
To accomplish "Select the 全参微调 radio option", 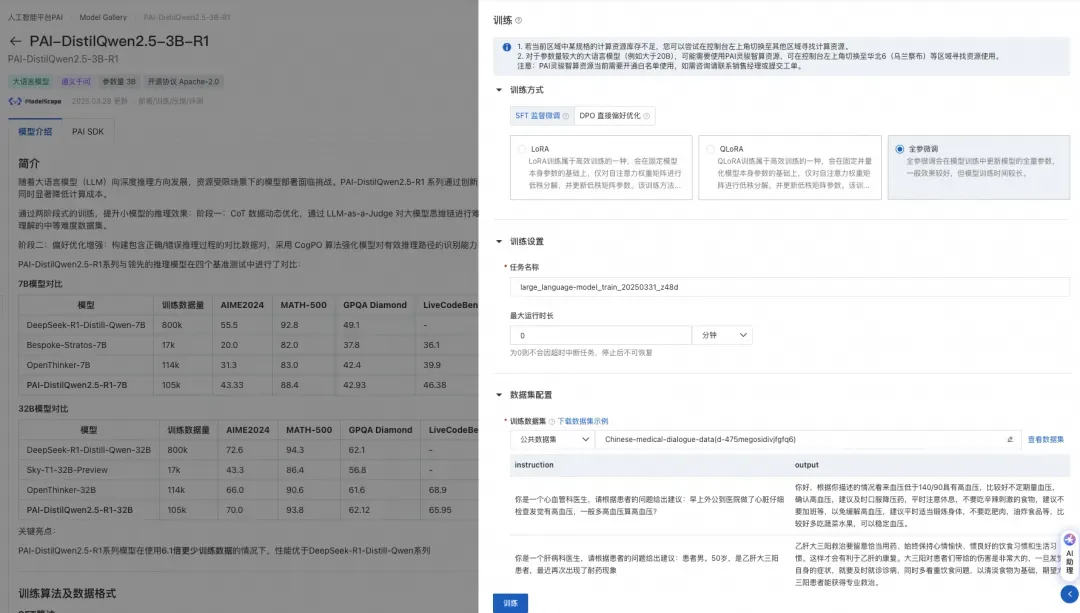I will point(900,149).
